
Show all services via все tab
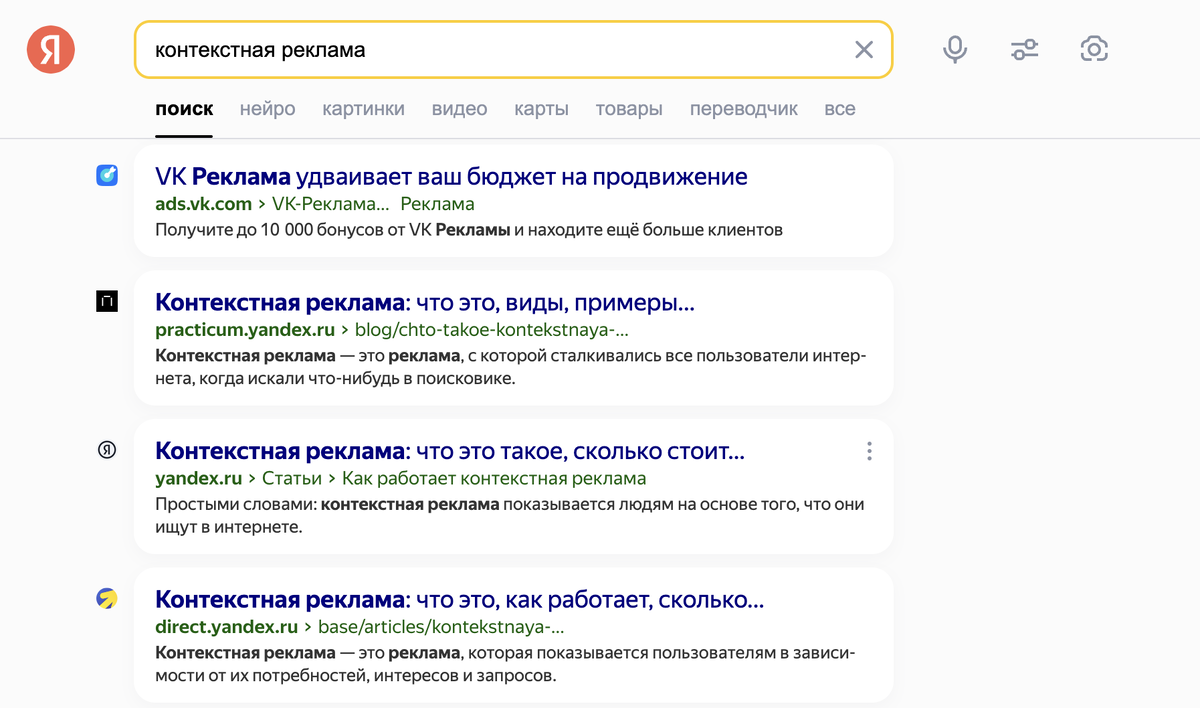tap(840, 109)
